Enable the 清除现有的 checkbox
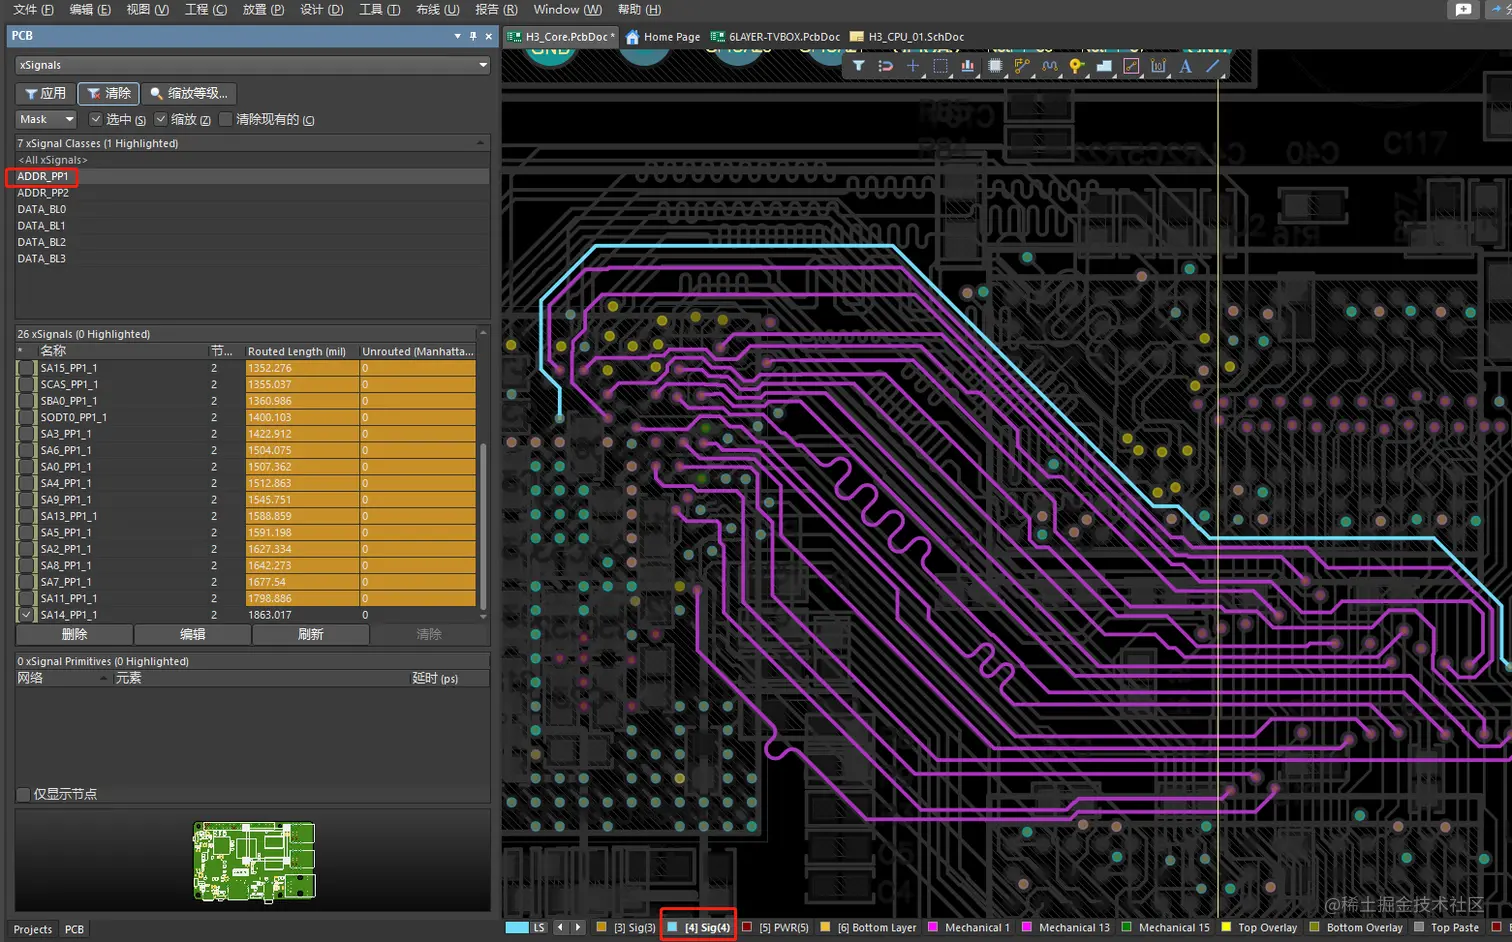 226,119
